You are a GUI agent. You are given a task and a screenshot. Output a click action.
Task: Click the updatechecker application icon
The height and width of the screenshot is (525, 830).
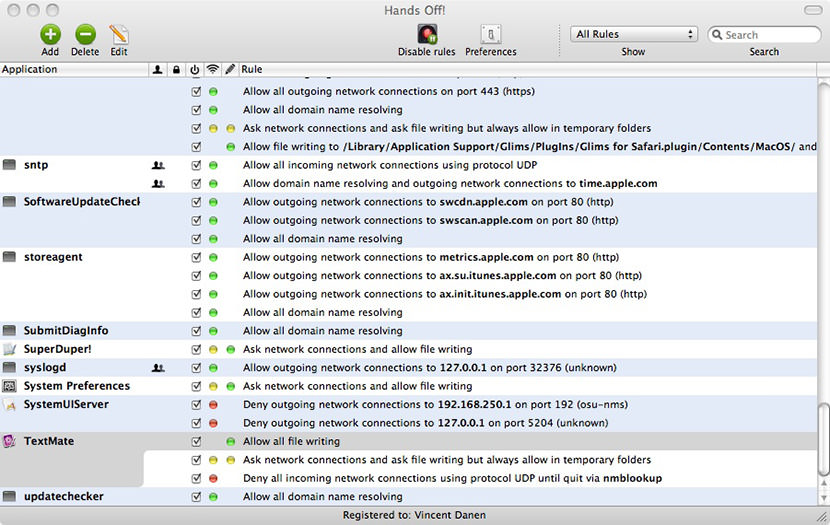(x=9, y=496)
